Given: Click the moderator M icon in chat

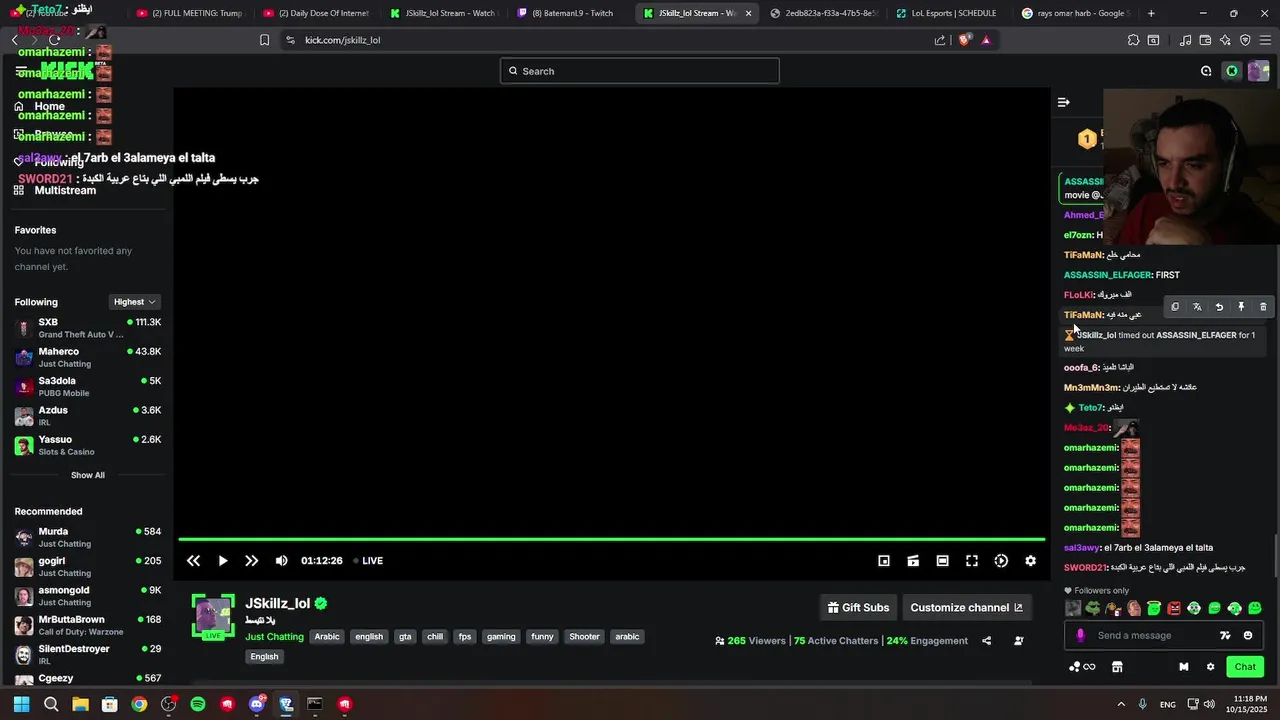Looking at the screenshot, I should 1184,667.
